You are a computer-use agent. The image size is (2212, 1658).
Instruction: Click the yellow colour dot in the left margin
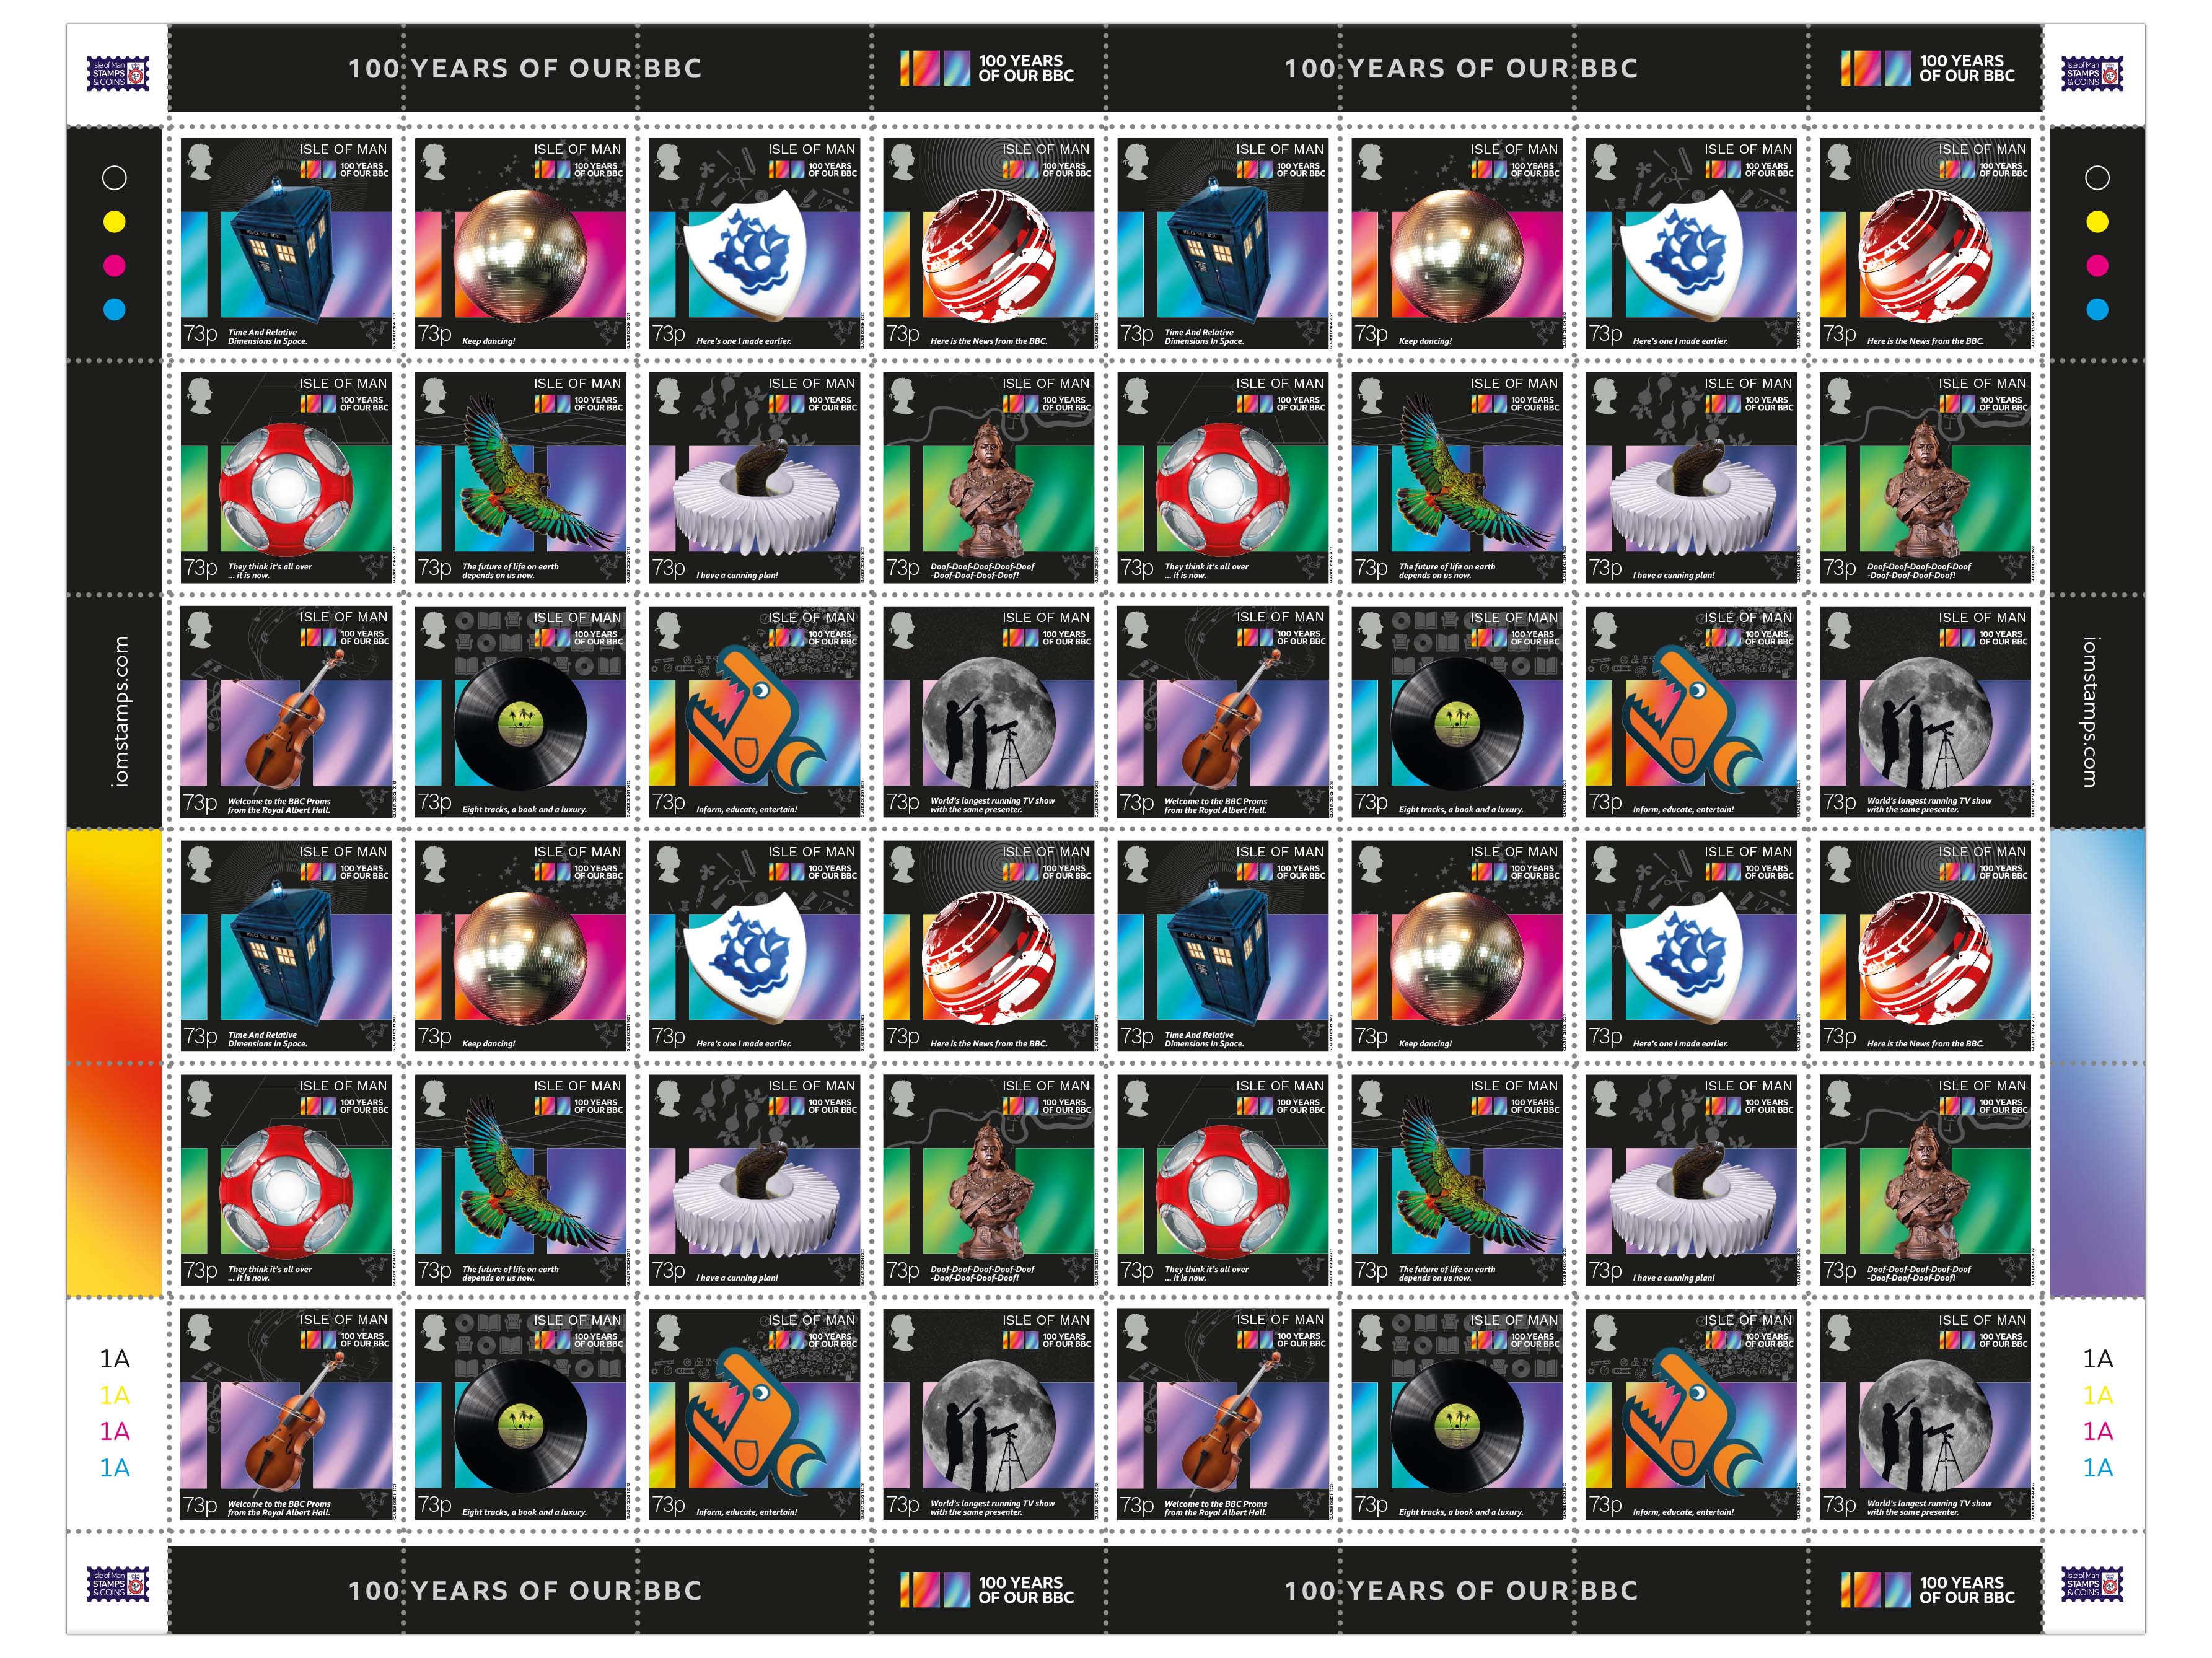pos(115,222)
